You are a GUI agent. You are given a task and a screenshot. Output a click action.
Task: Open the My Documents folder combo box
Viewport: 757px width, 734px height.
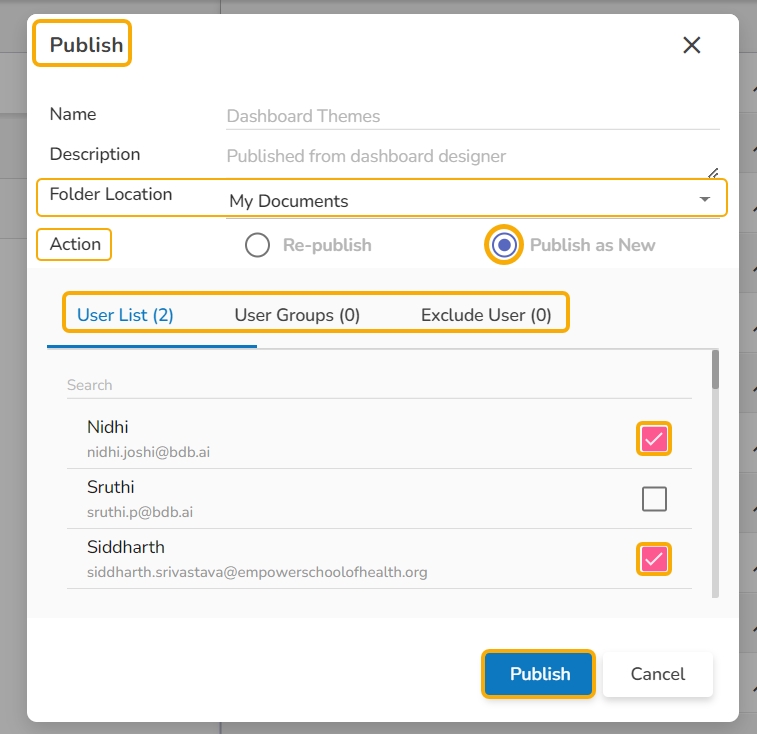click(x=460, y=201)
